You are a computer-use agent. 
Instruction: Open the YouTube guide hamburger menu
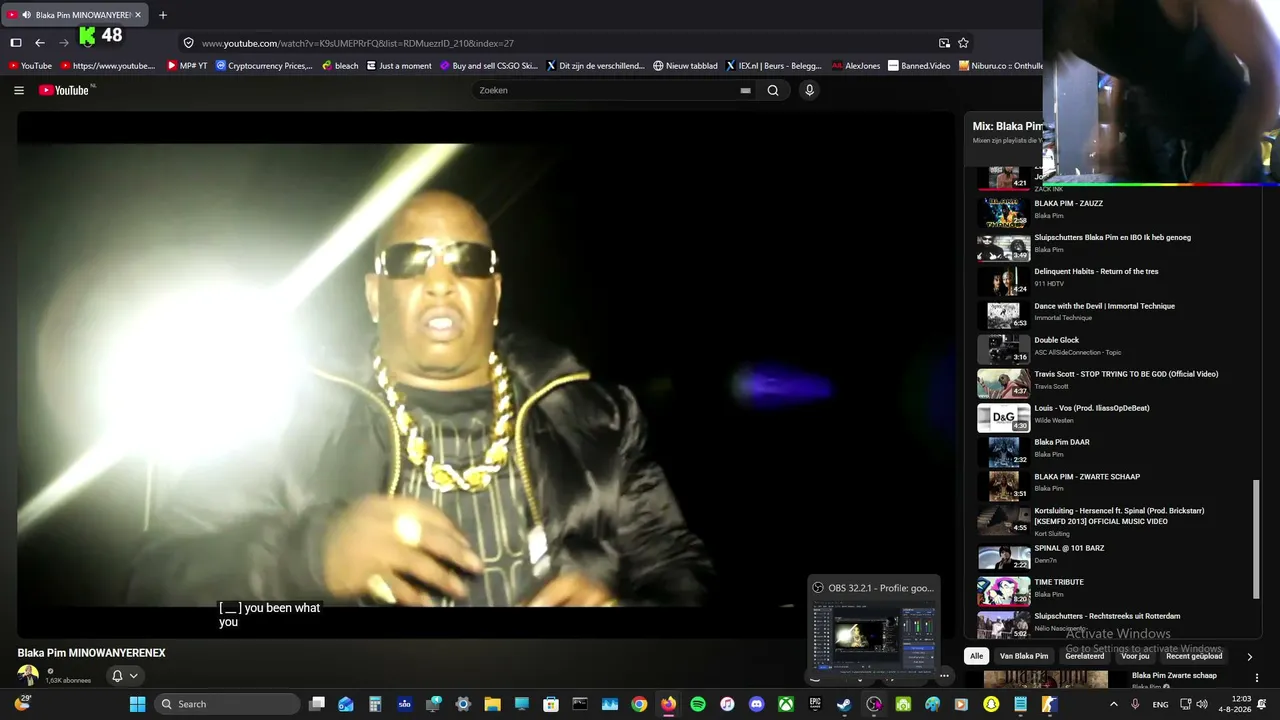click(19, 90)
